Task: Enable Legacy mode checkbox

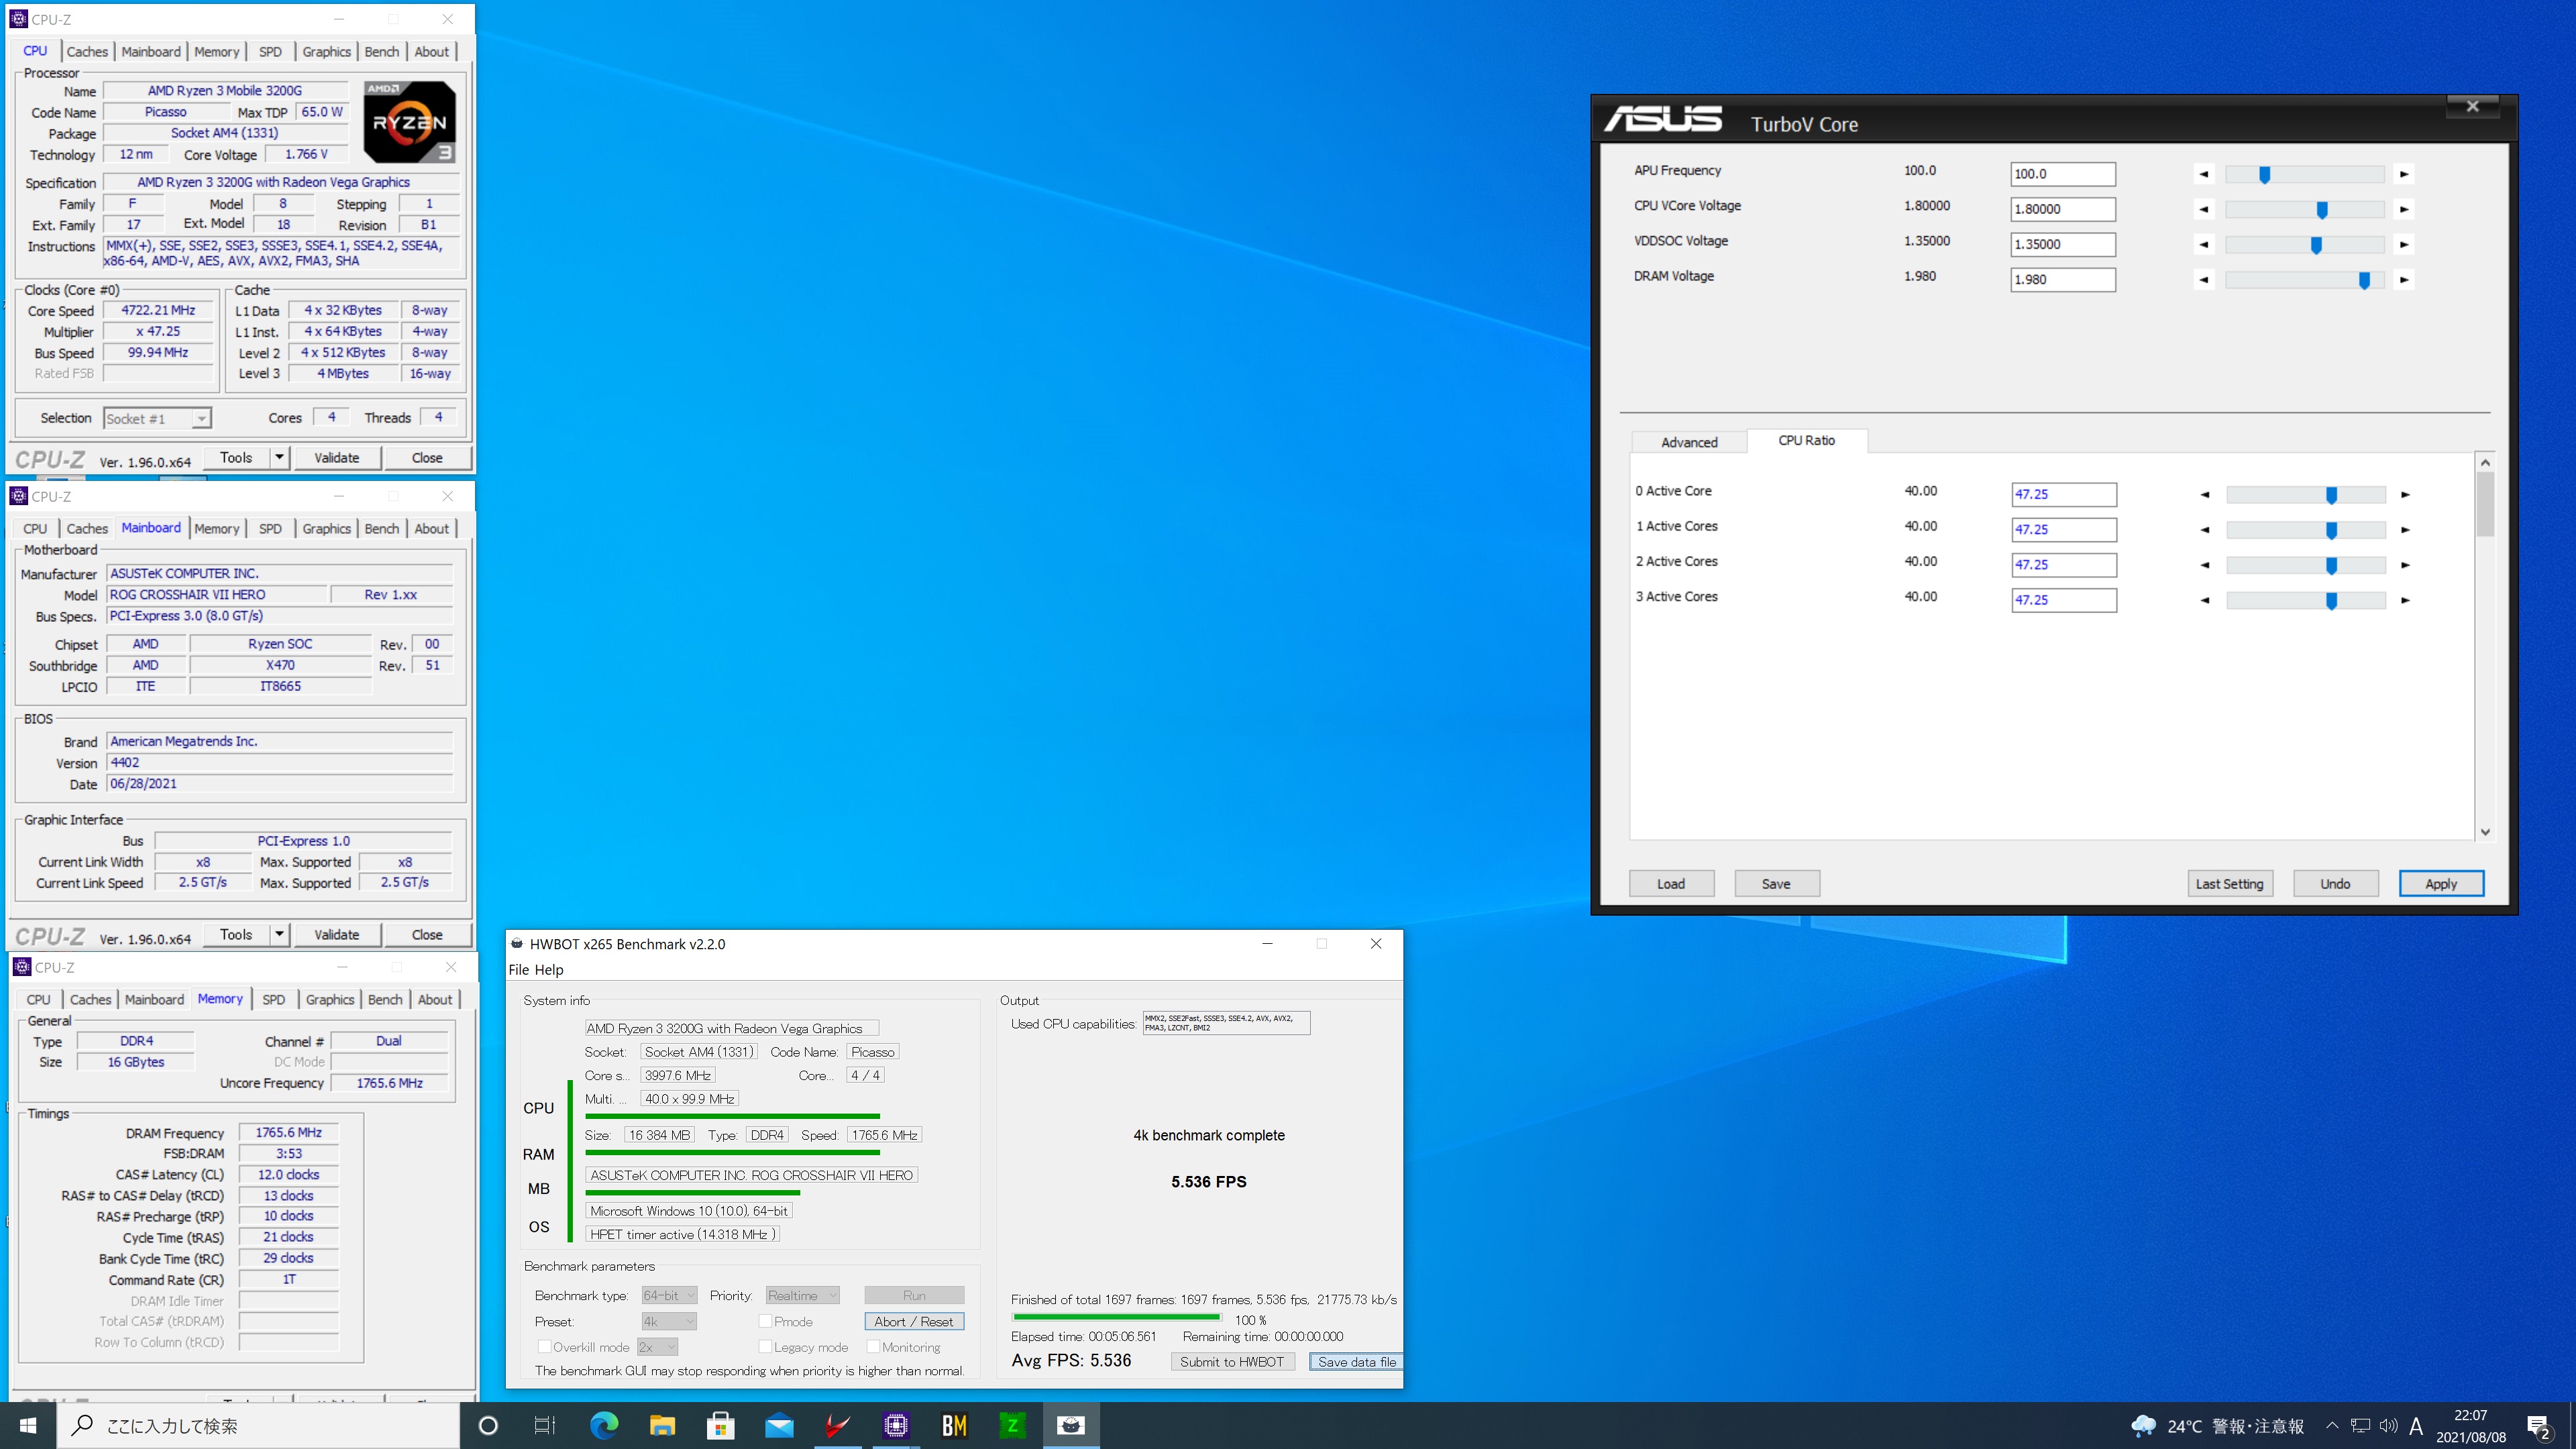Action: click(765, 1347)
